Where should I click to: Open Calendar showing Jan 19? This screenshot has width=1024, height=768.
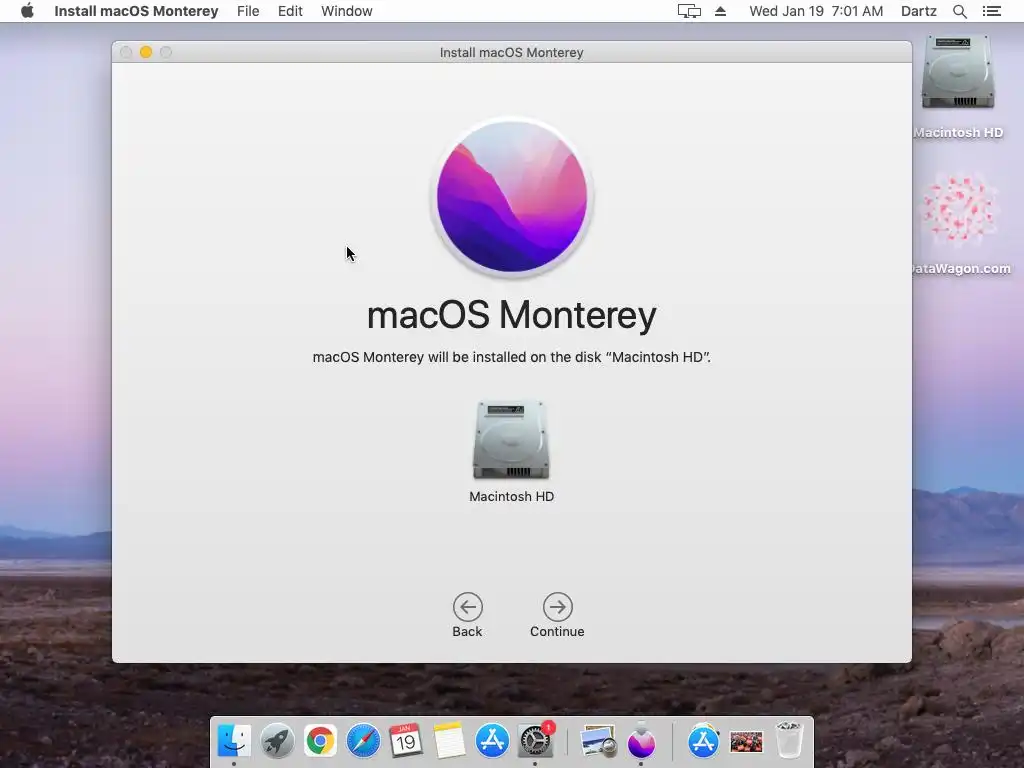[406, 741]
